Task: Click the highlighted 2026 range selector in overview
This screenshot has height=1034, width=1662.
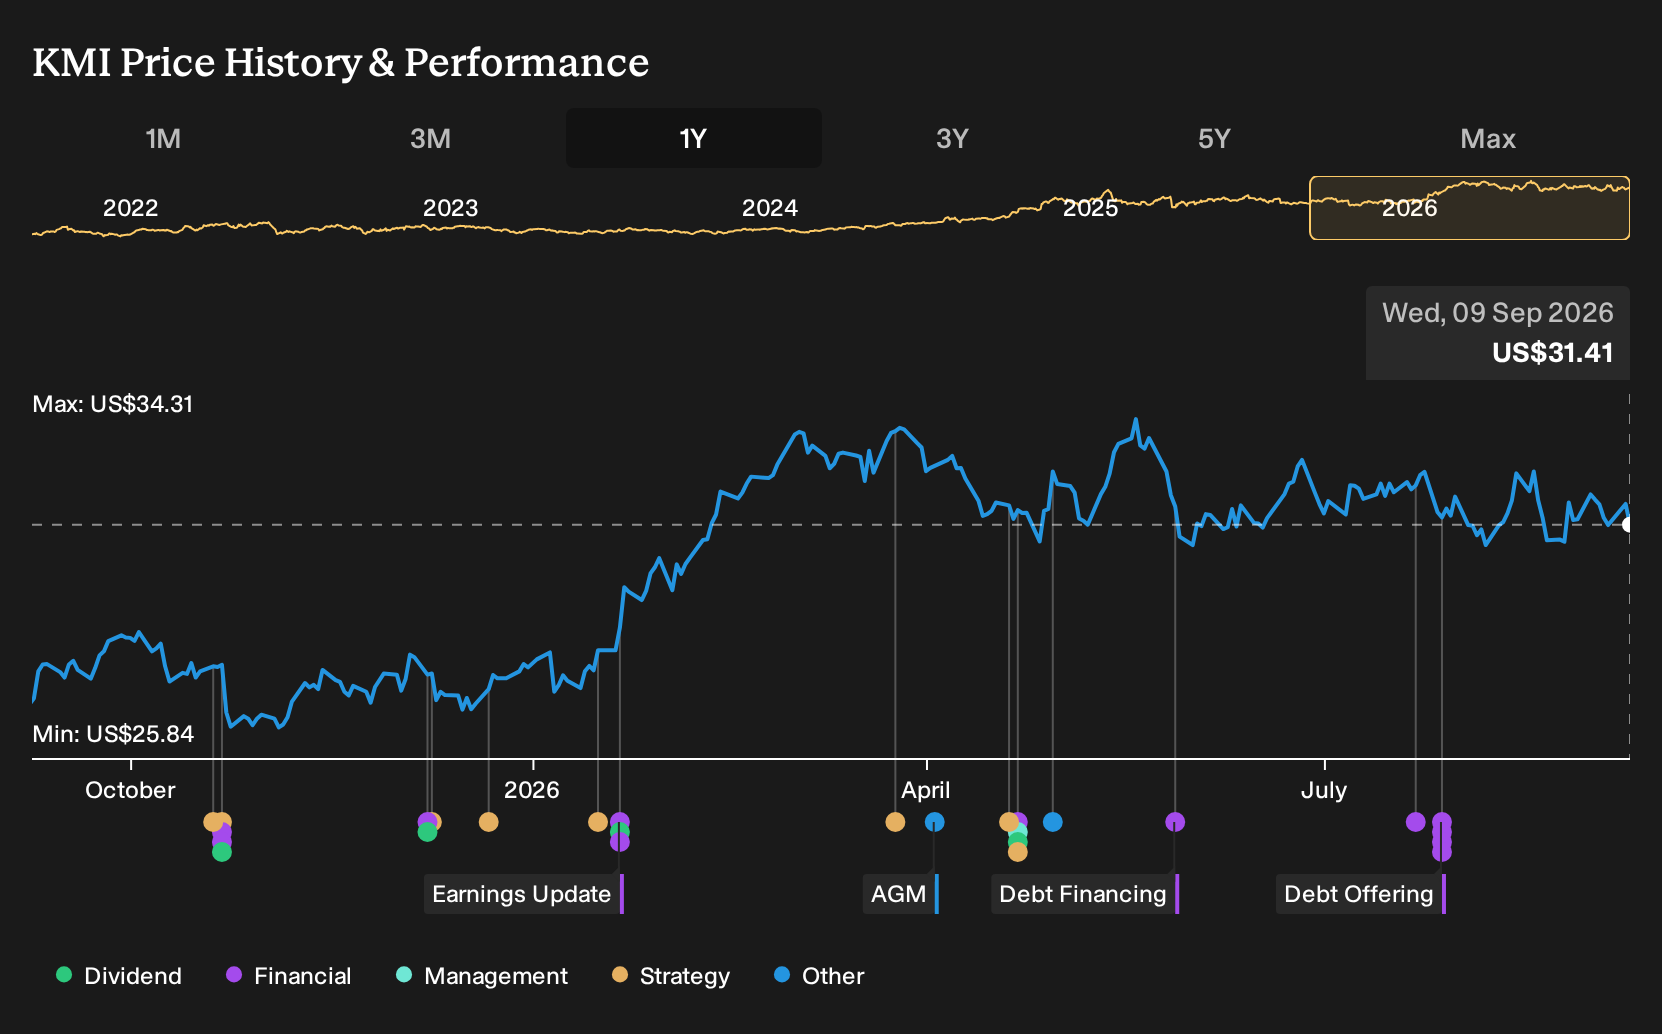Action: [x=1470, y=208]
